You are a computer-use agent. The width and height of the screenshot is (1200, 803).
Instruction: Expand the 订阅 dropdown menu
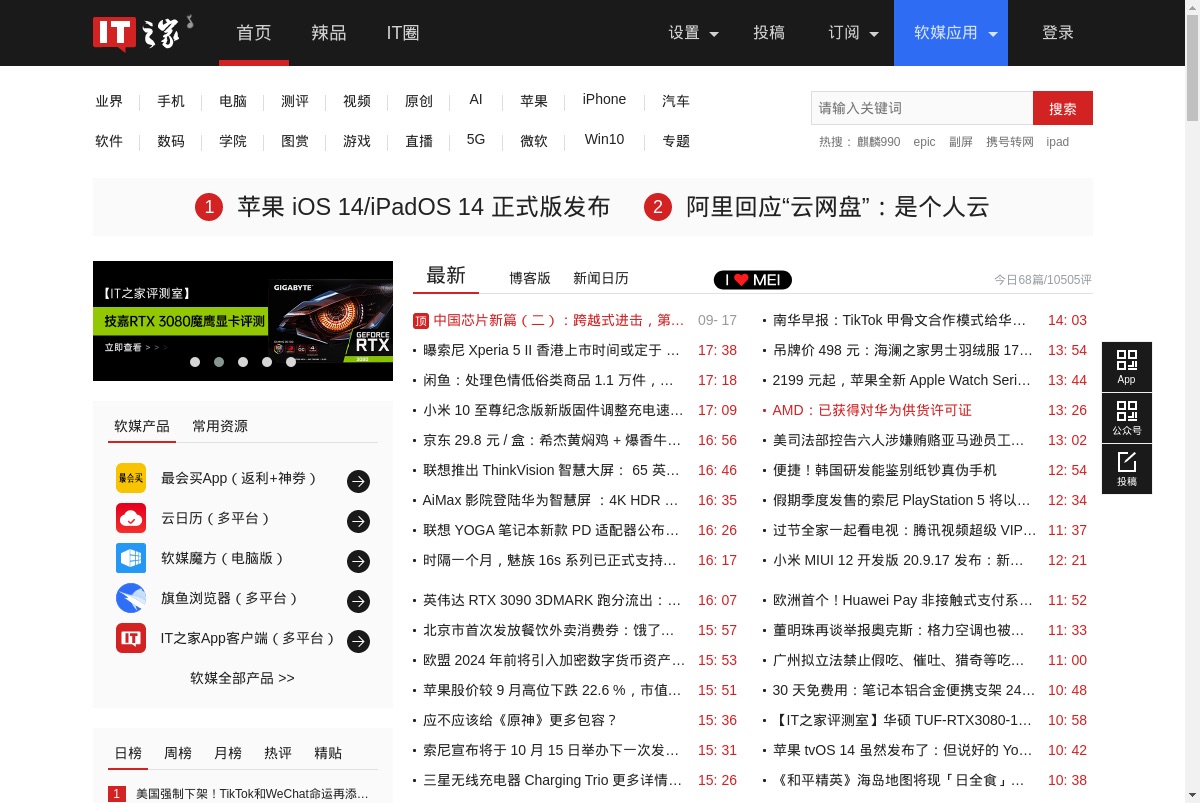pos(854,33)
